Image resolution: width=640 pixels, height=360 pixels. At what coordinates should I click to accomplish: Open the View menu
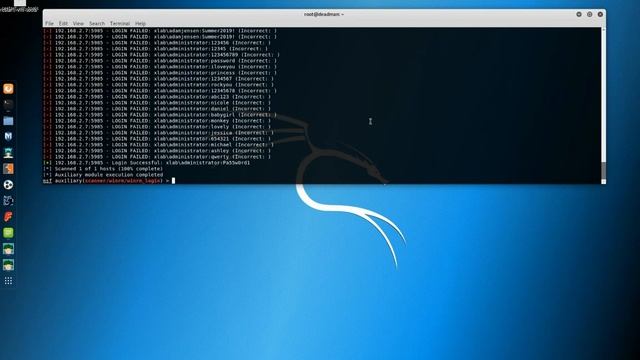tap(78, 24)
